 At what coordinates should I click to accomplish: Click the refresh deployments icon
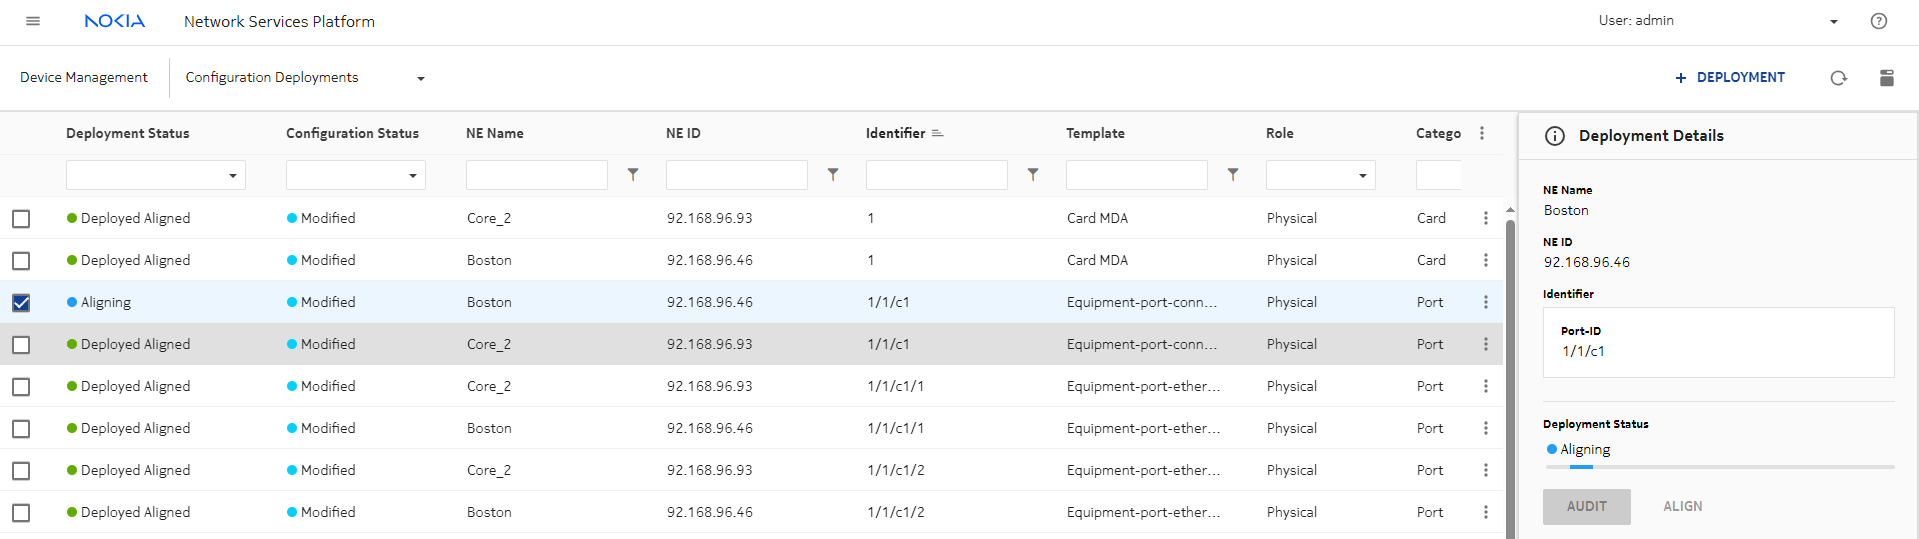click(x=1838, y=78)
